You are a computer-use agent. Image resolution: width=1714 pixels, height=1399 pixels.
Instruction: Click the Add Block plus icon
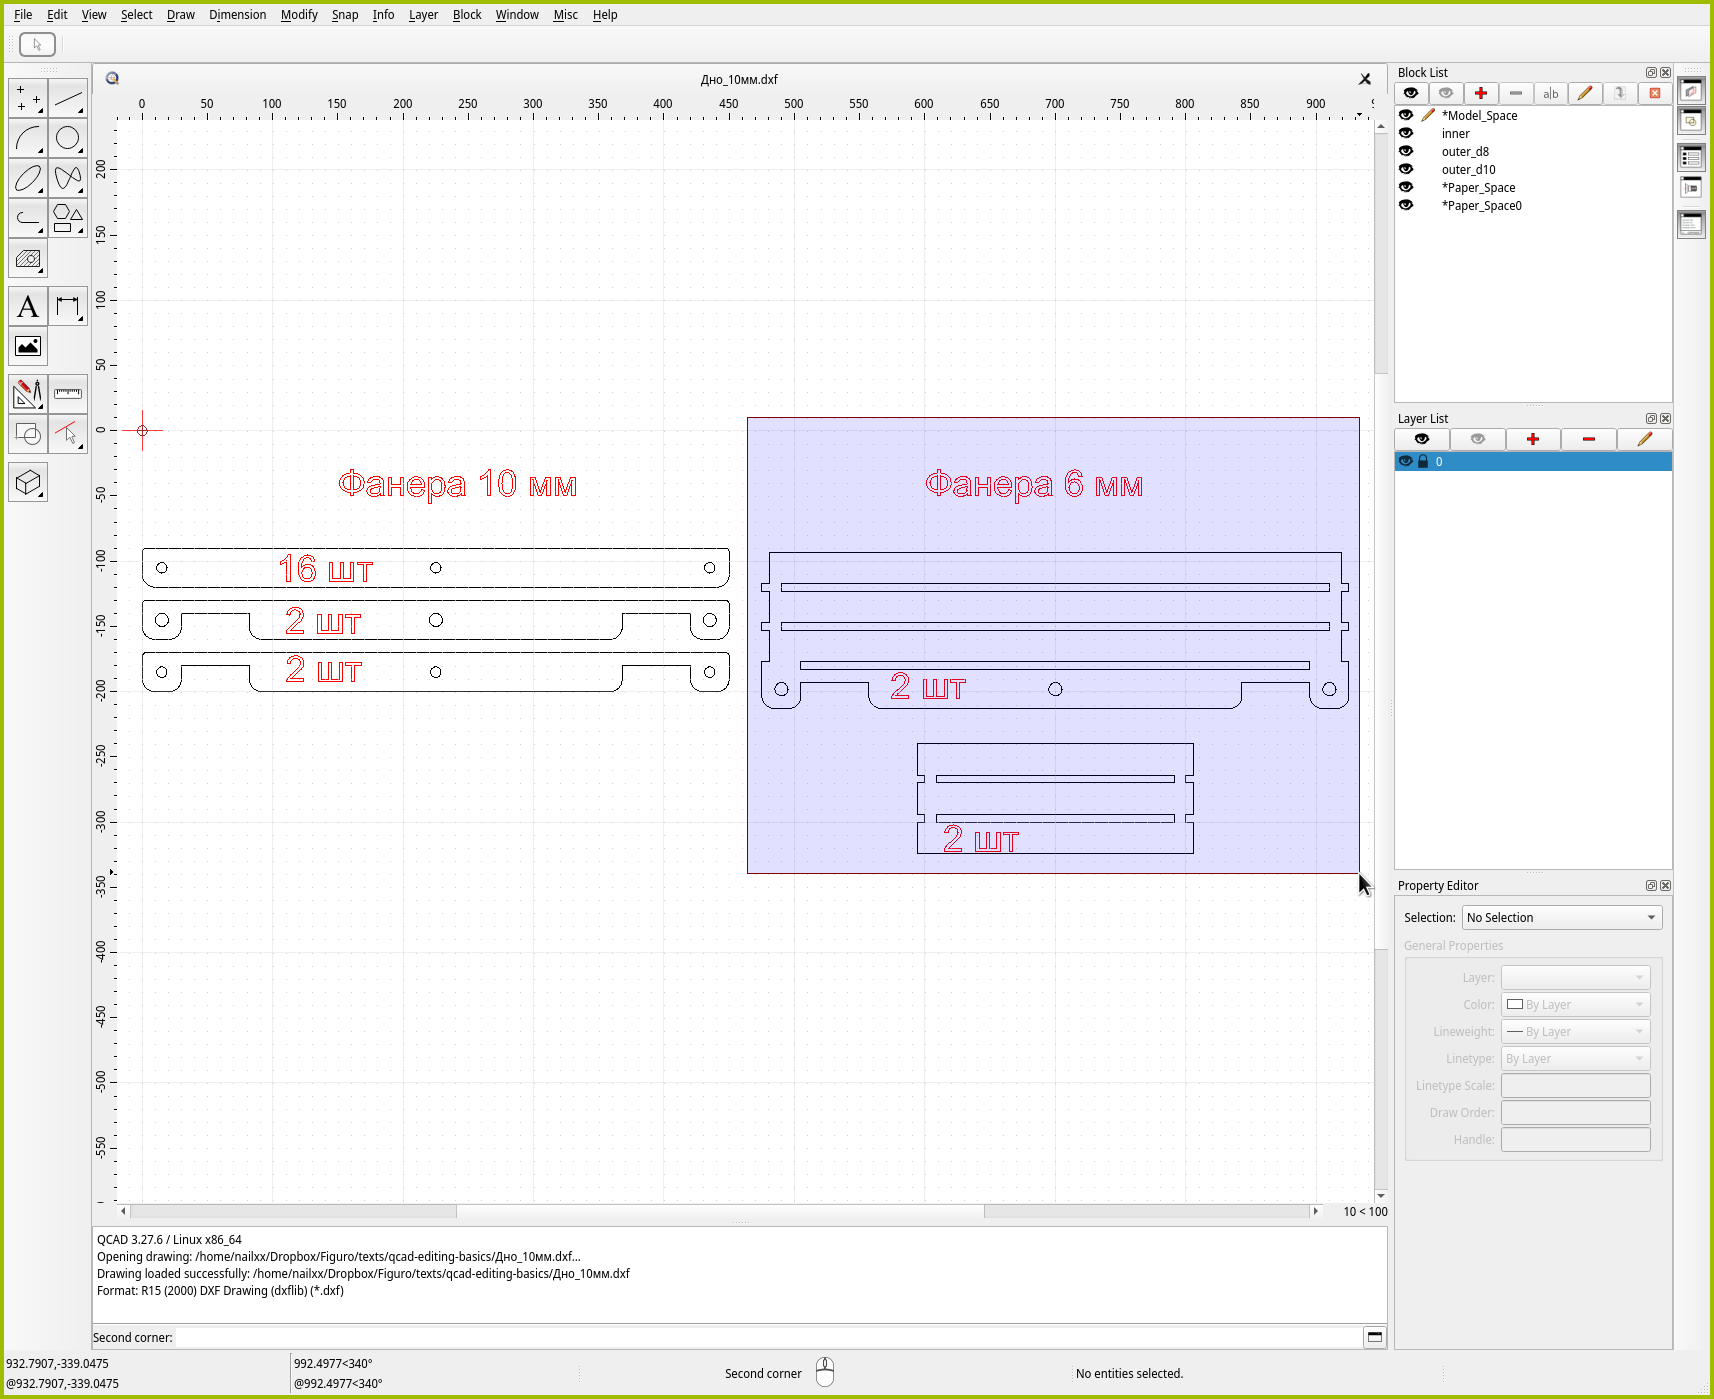[1480, 93]
